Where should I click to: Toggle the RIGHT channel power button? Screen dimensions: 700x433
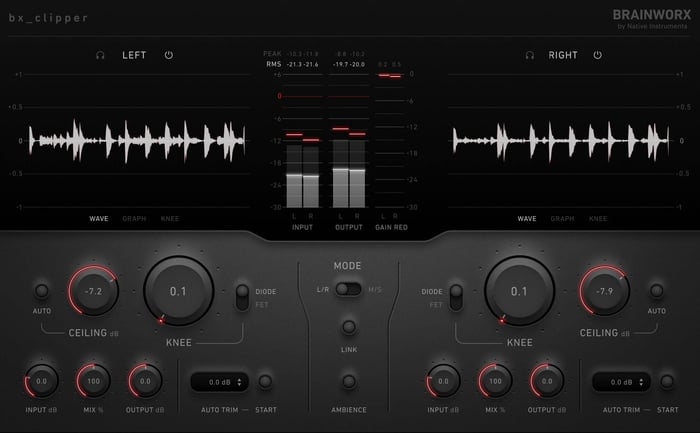click(598, 55)
